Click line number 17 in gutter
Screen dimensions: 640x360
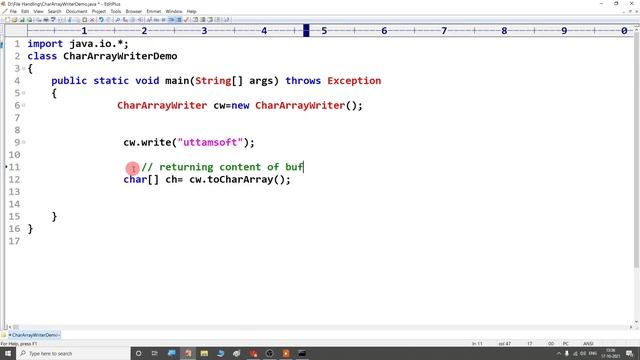(14, 241)
